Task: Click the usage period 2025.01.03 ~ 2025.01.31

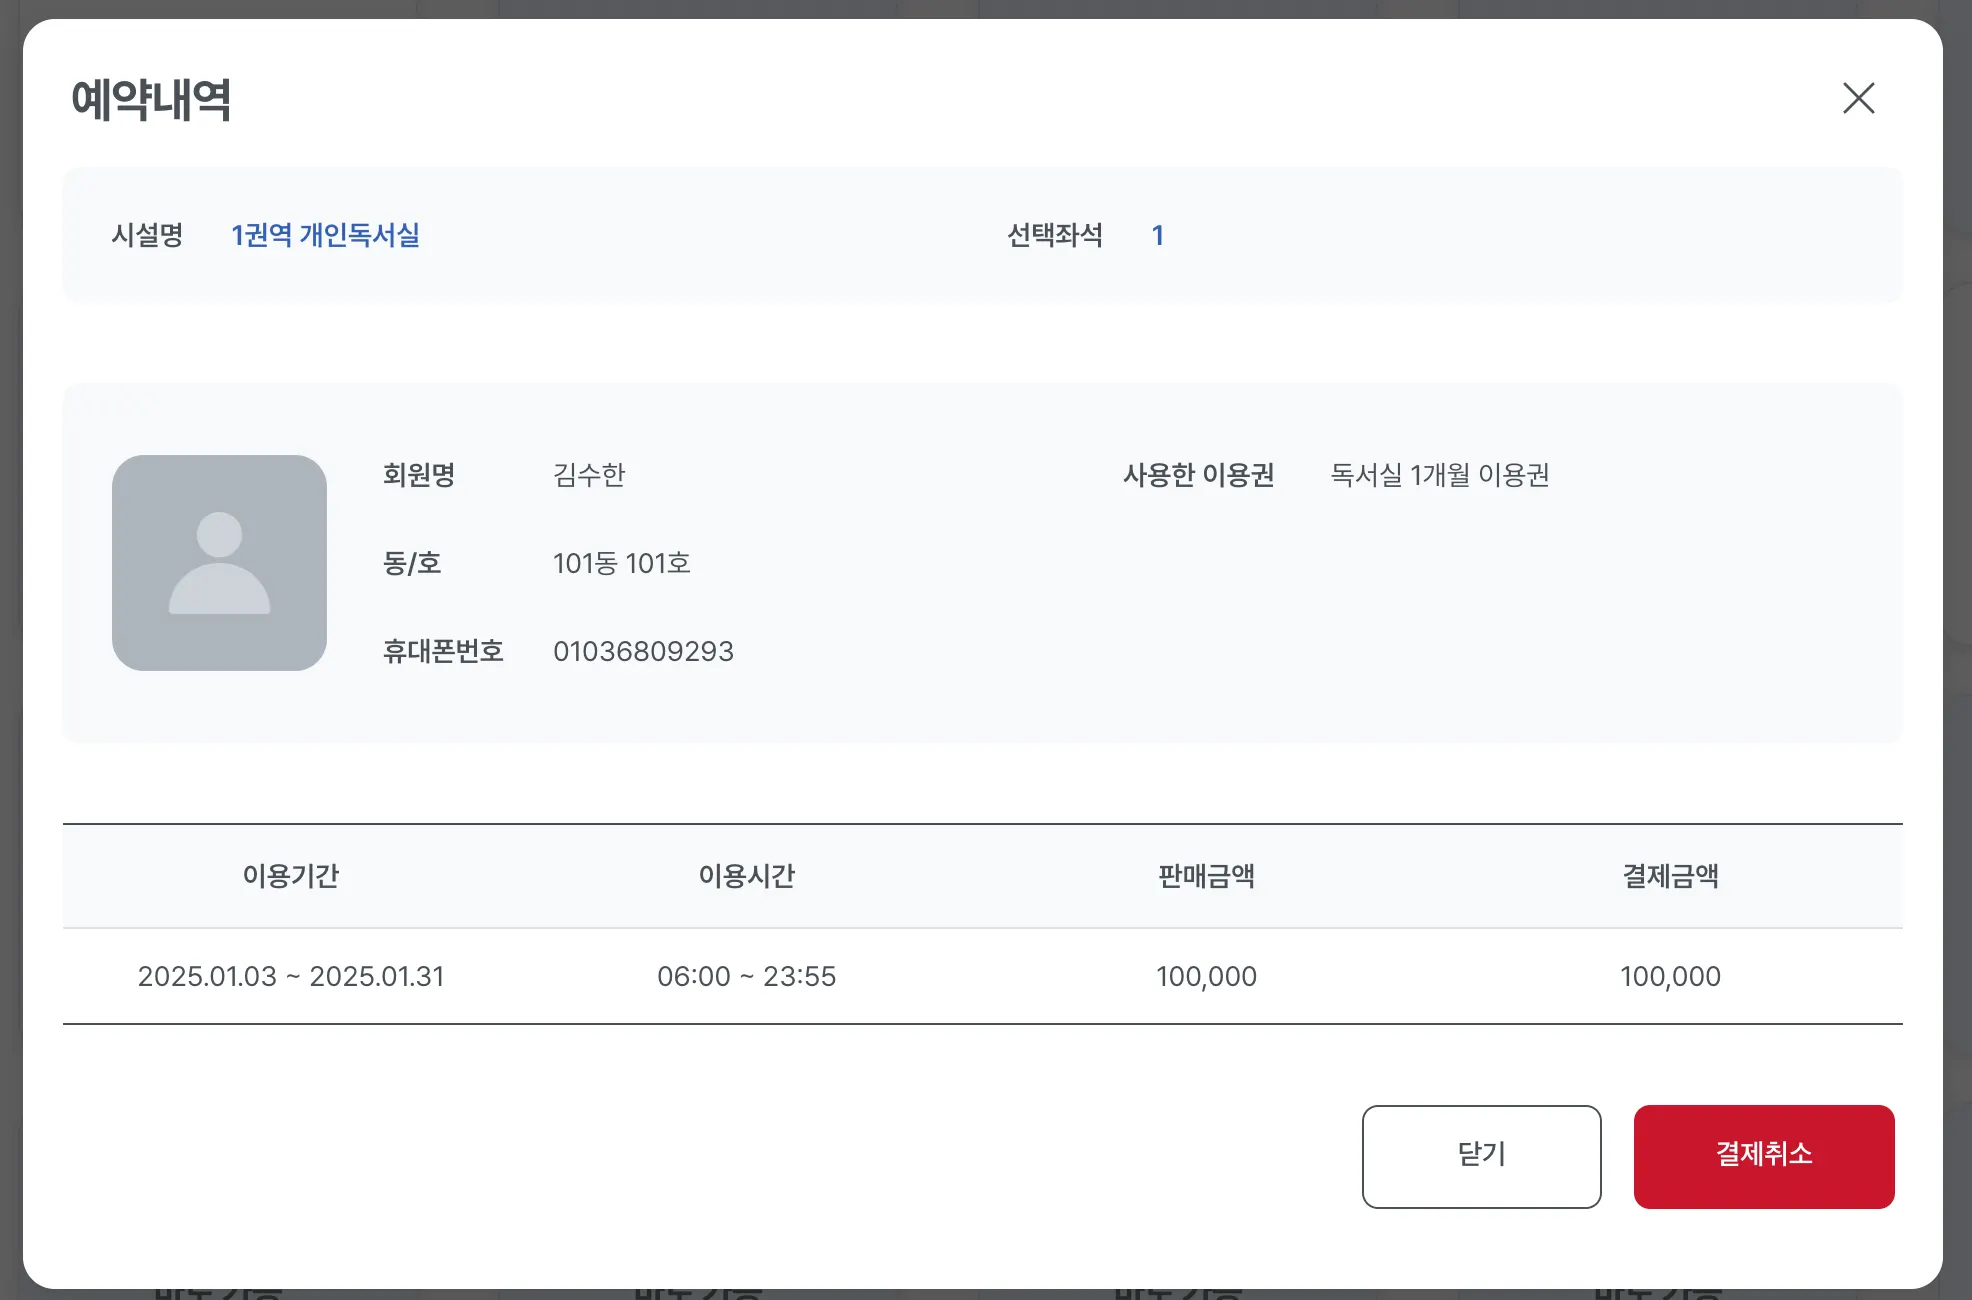Action: coord(291,976)
